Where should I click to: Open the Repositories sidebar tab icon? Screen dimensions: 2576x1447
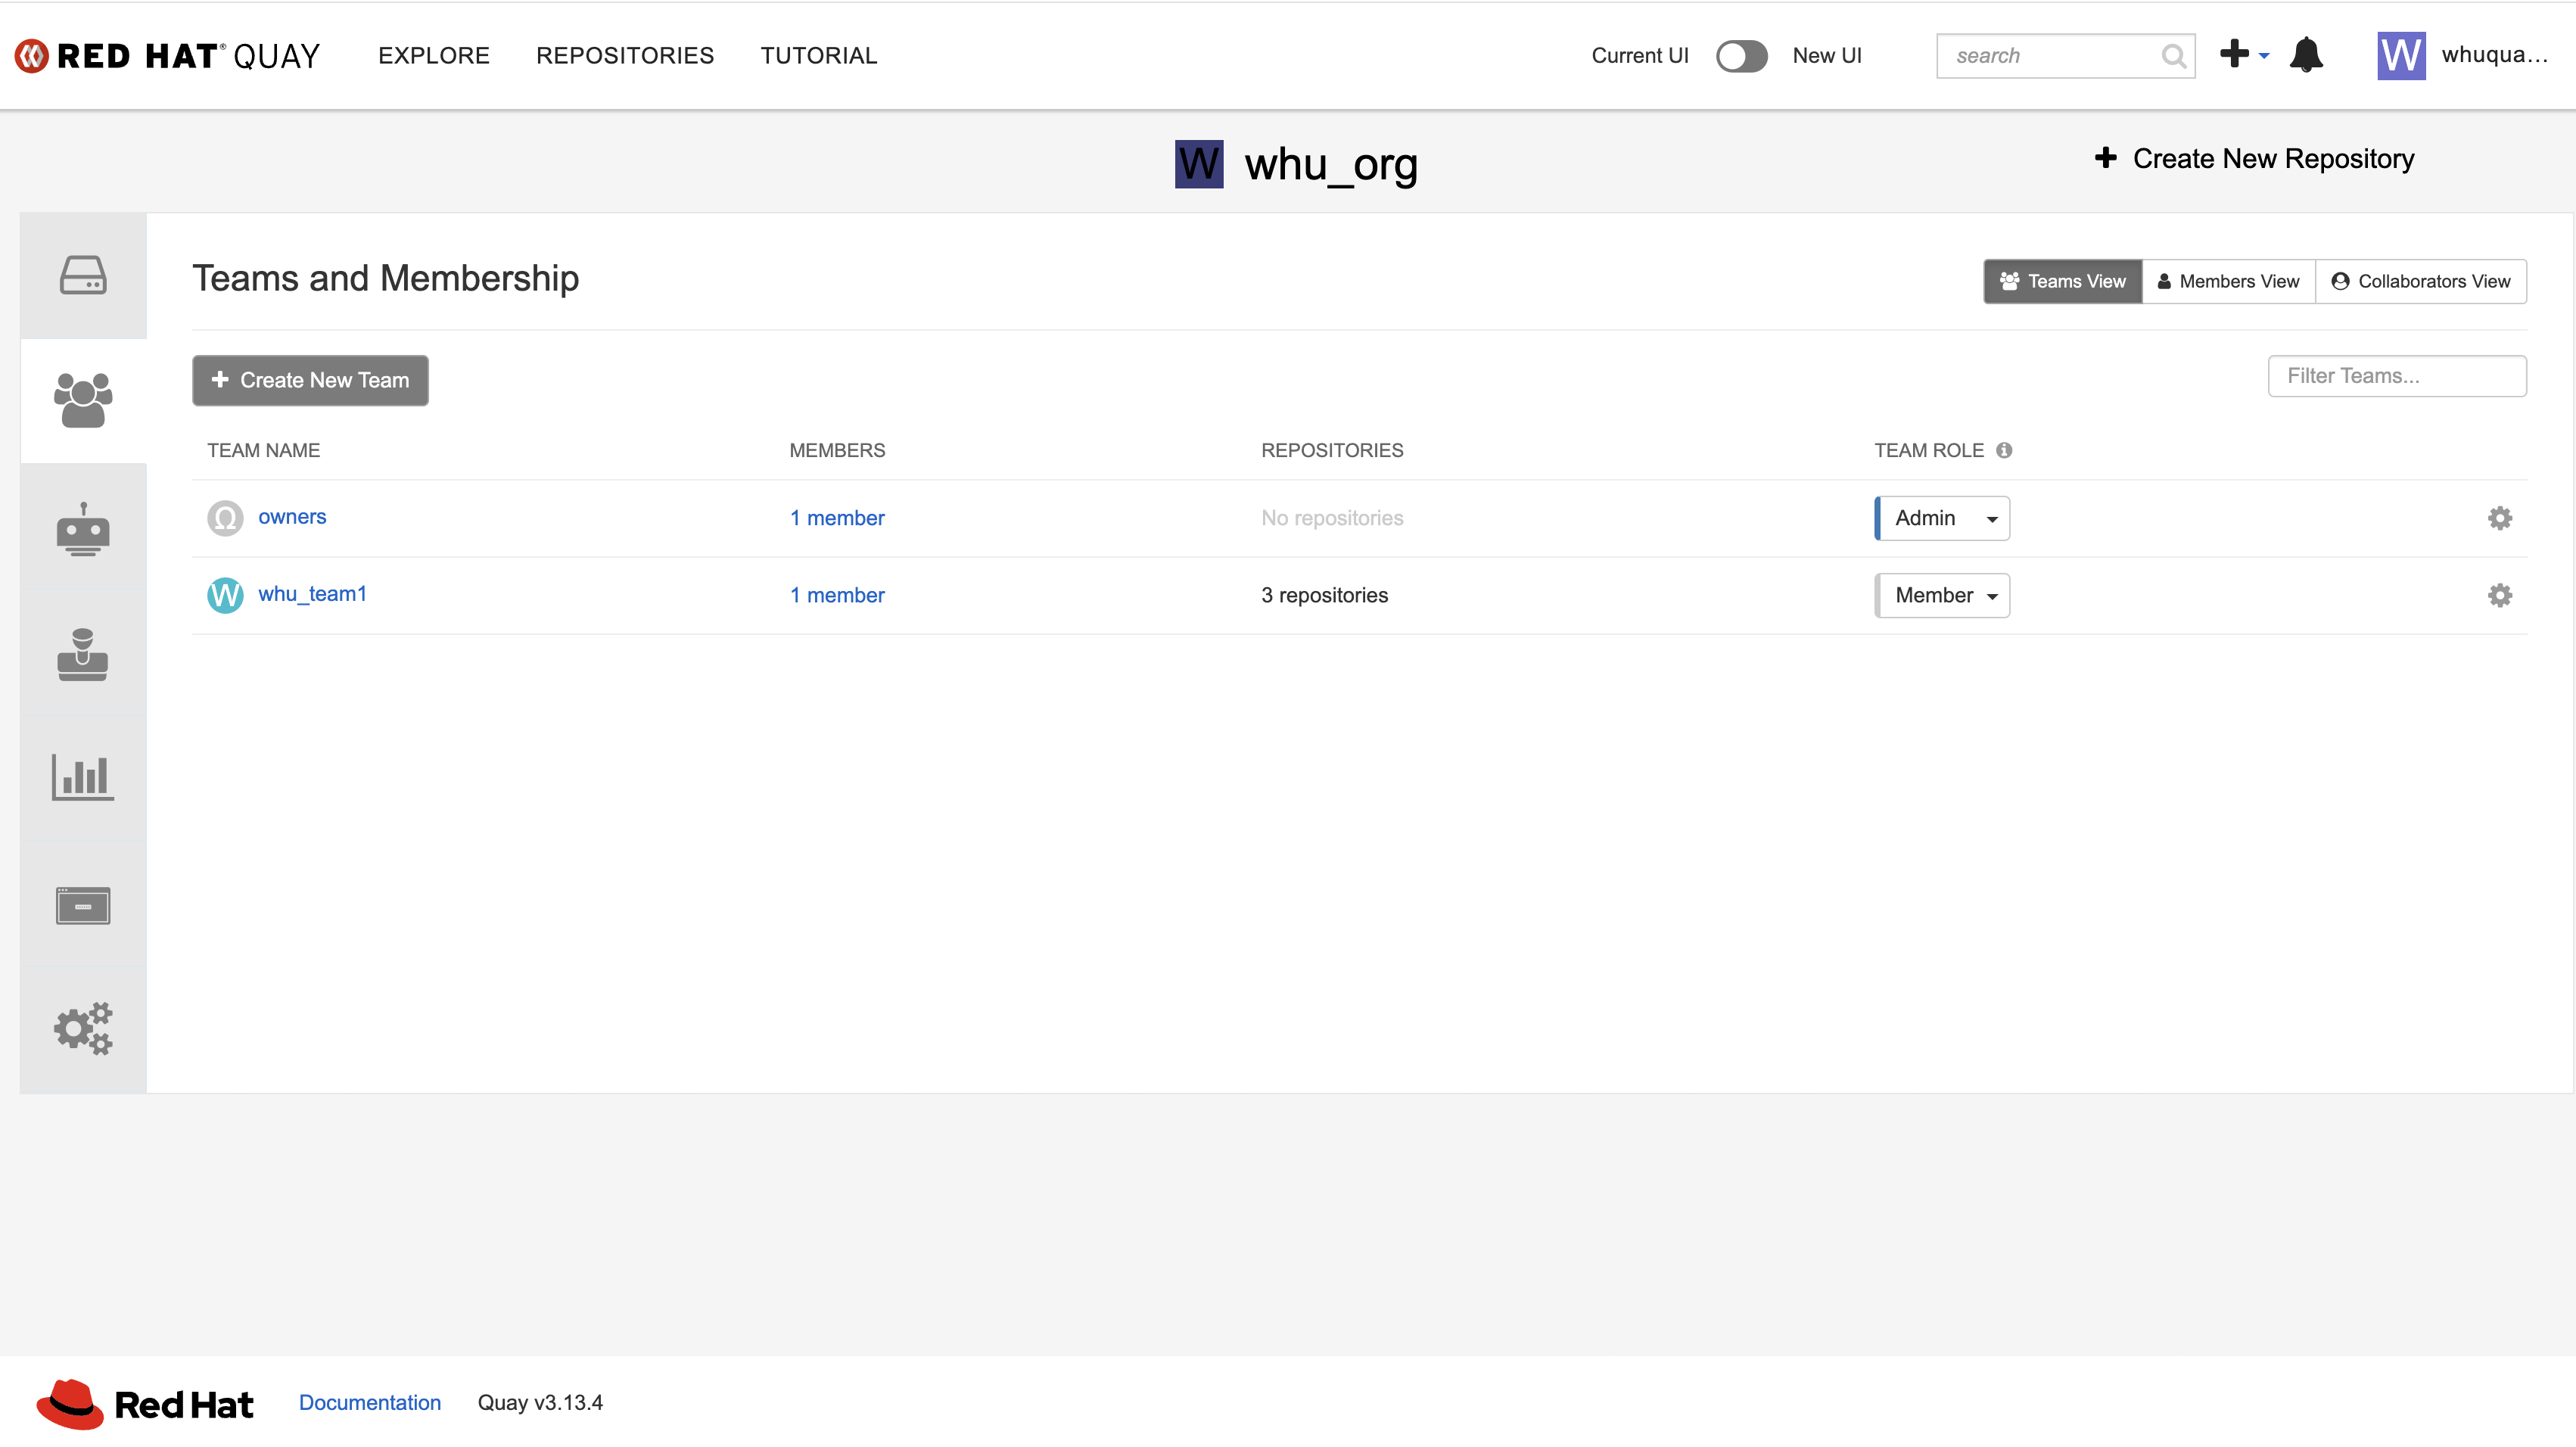[83, 275]
